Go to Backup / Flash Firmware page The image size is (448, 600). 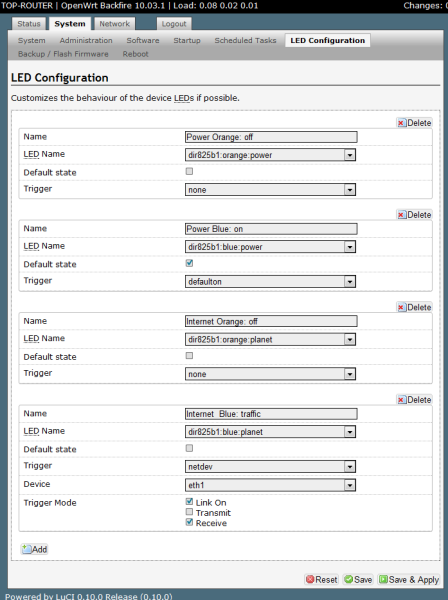click(63, 54)
